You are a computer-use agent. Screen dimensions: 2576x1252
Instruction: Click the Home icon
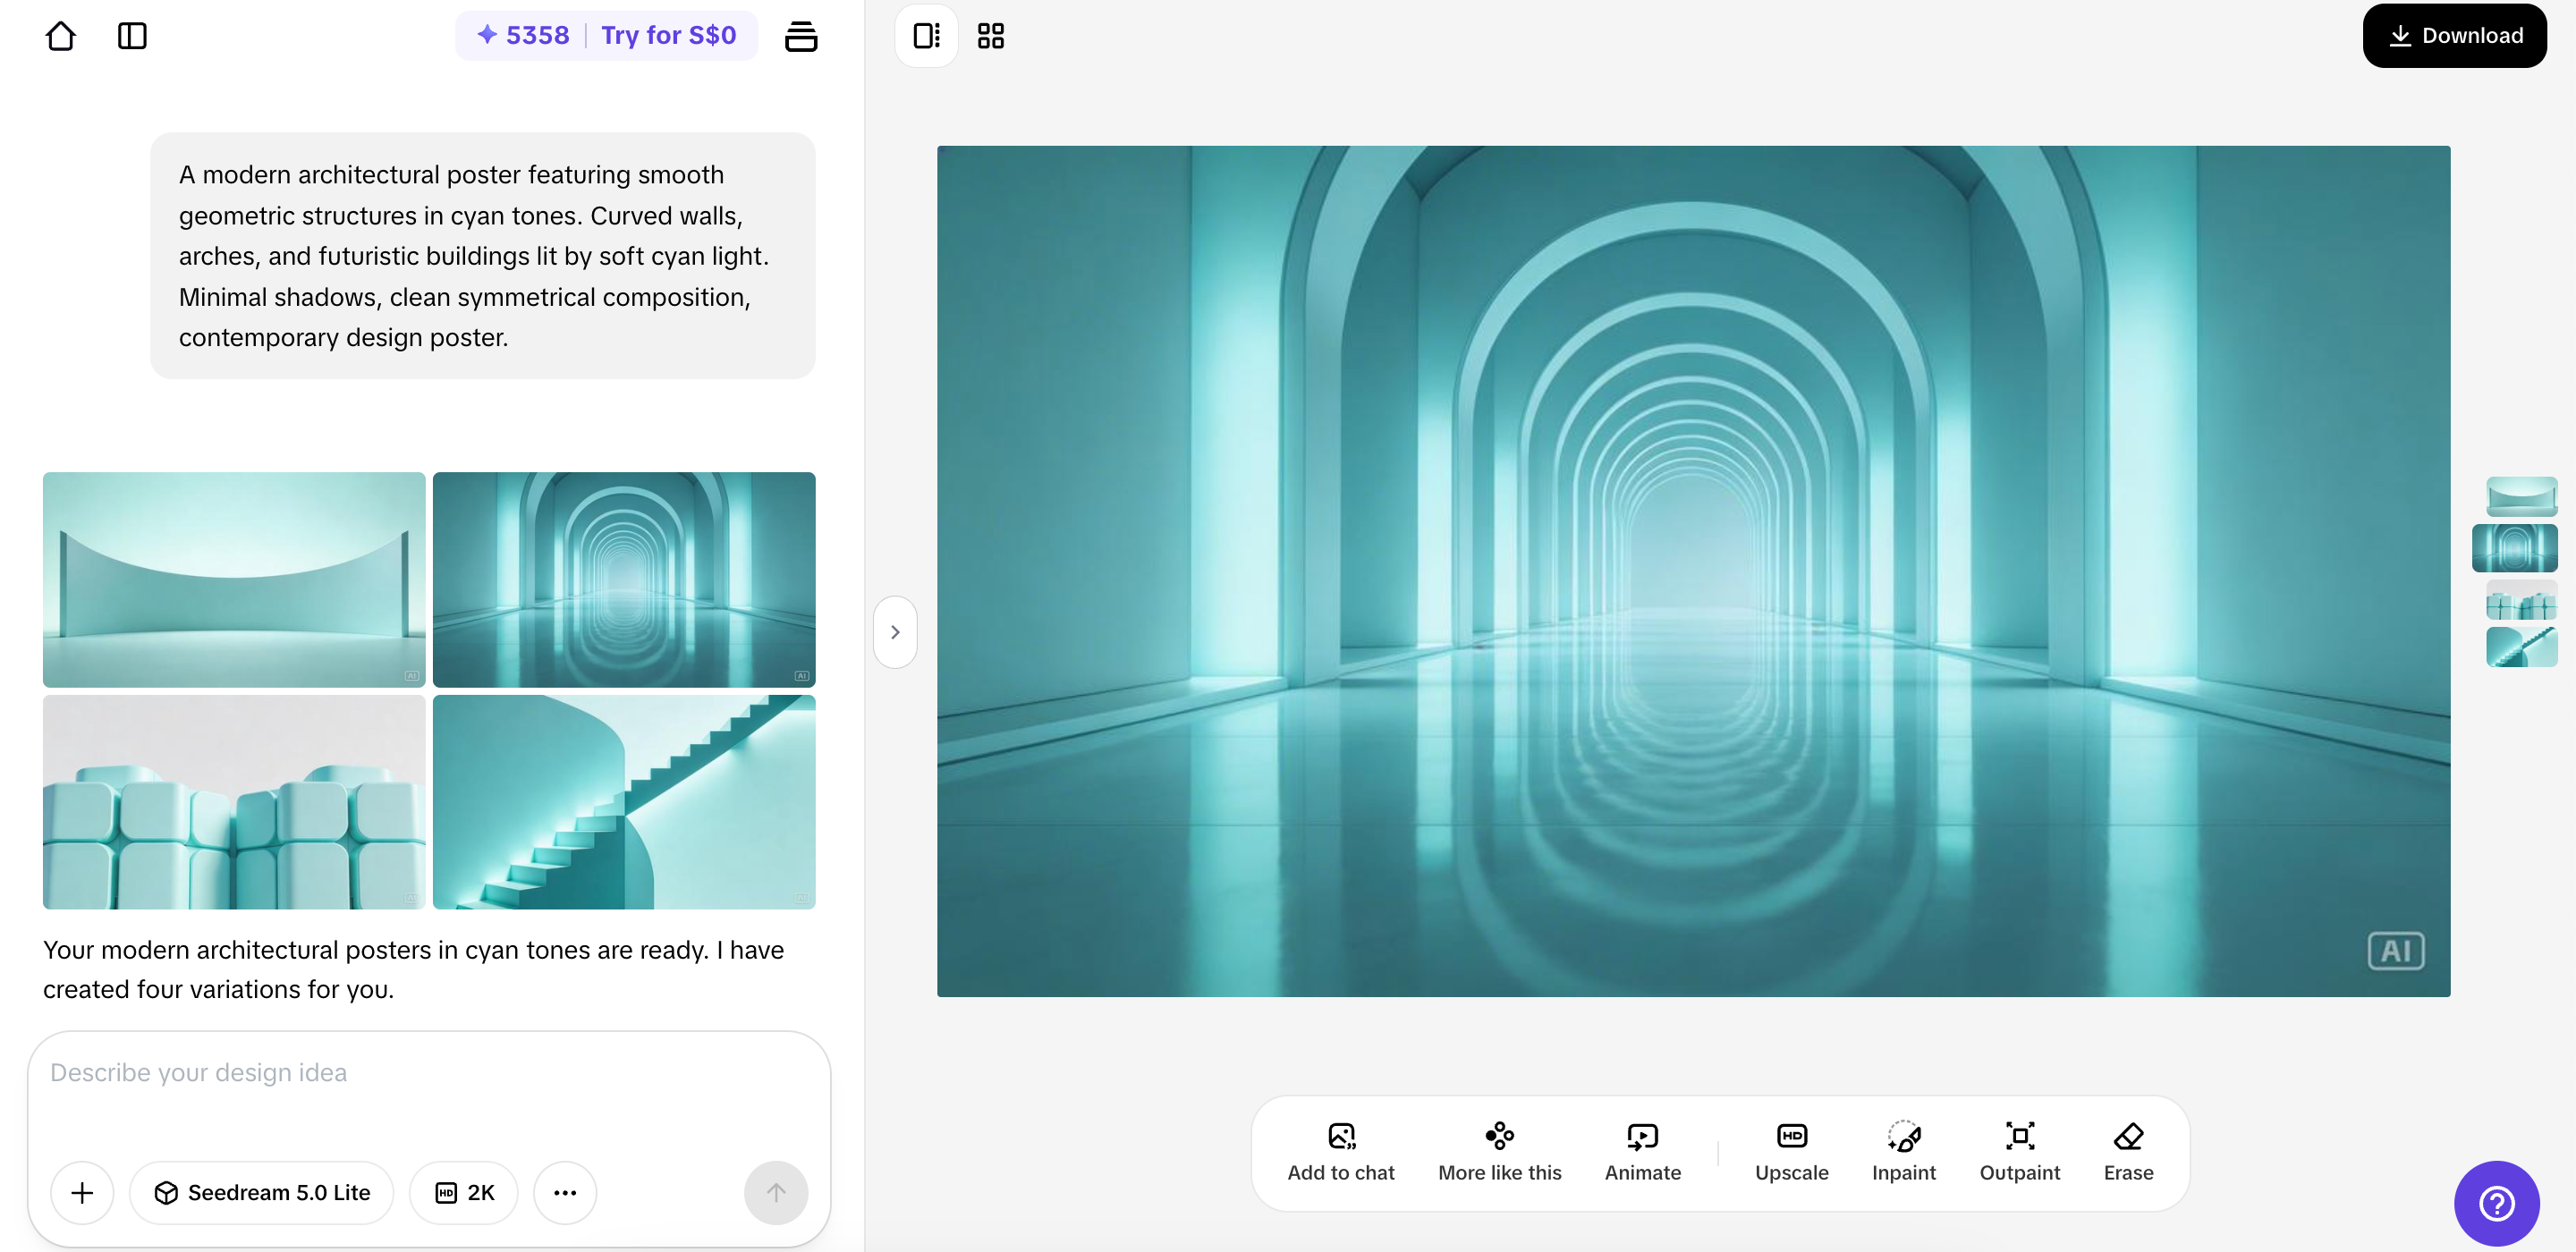[61, 36]
